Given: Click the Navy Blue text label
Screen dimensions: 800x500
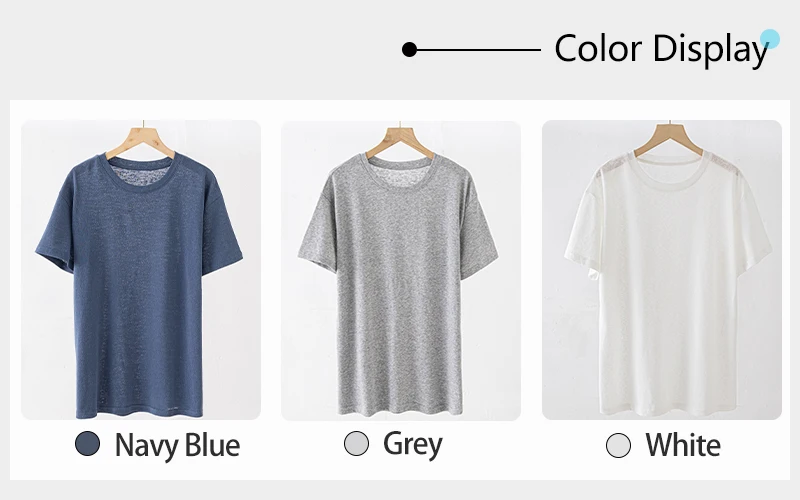Looking at the screenshot, I should 177,445.
